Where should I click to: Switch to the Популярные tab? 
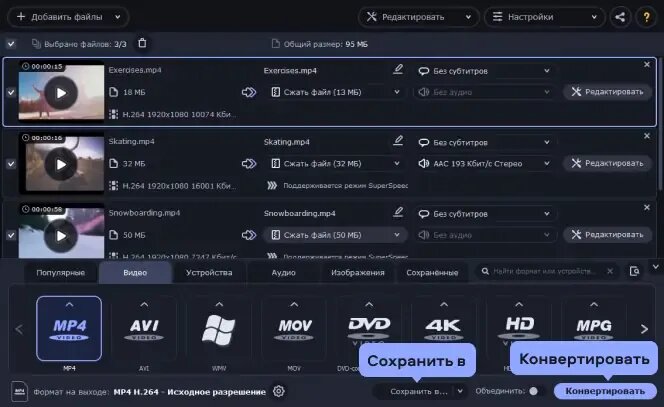[61, 272]
